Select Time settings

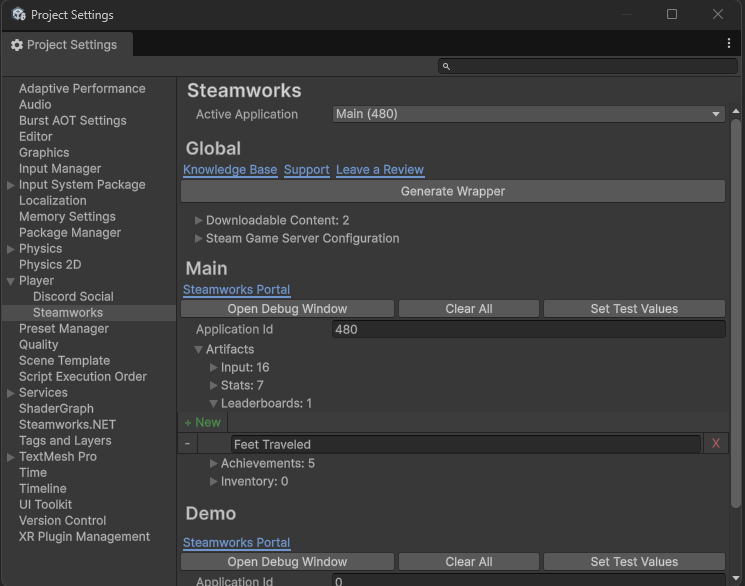33,473
